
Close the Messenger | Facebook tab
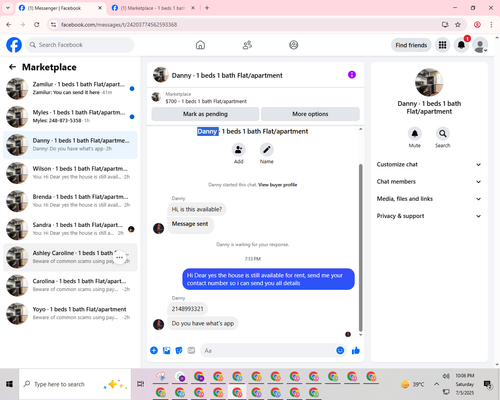[x=100, y=8]
